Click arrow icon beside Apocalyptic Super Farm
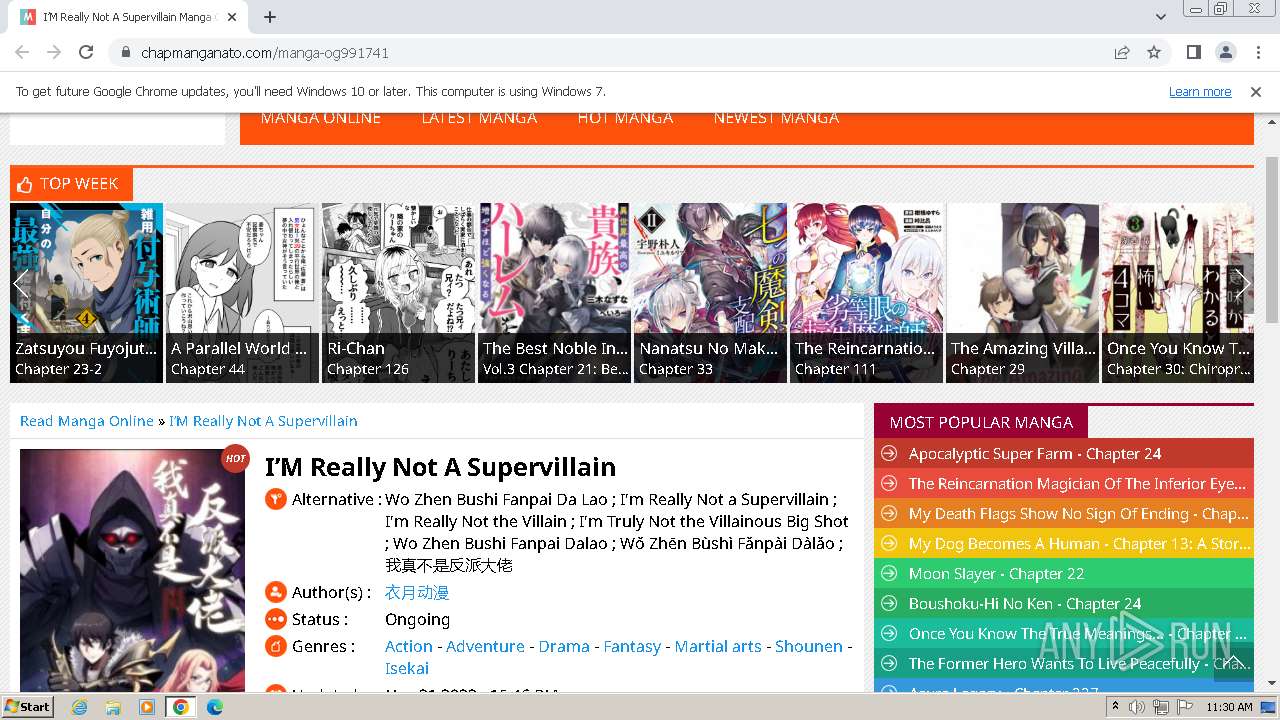This screenshot has height=720, width=1280. coord(888,453)
